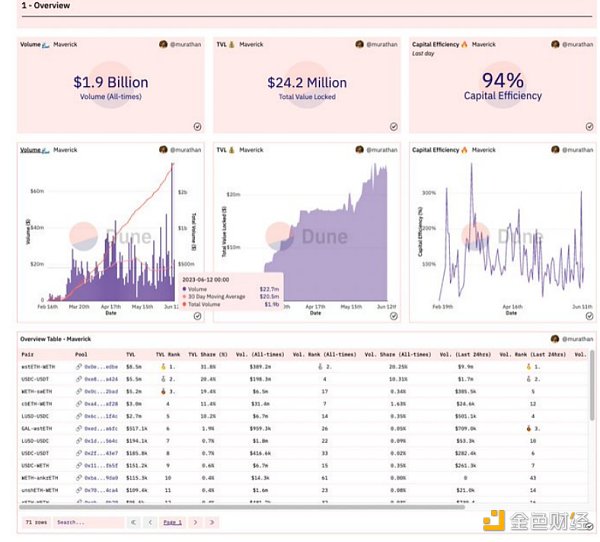
Task: Go to next page of Overview Table
Action: [x=194, y=522]
